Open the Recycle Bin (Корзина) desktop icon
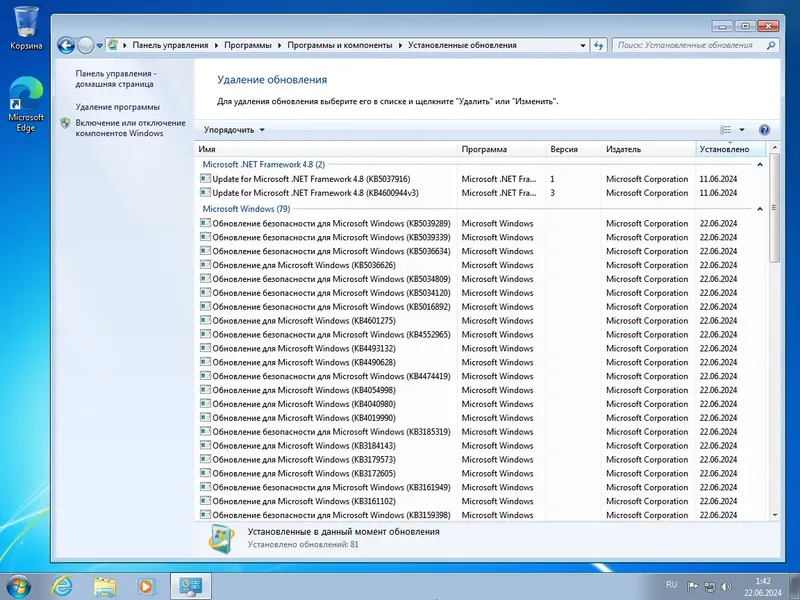800x600 pixels. 24,22
